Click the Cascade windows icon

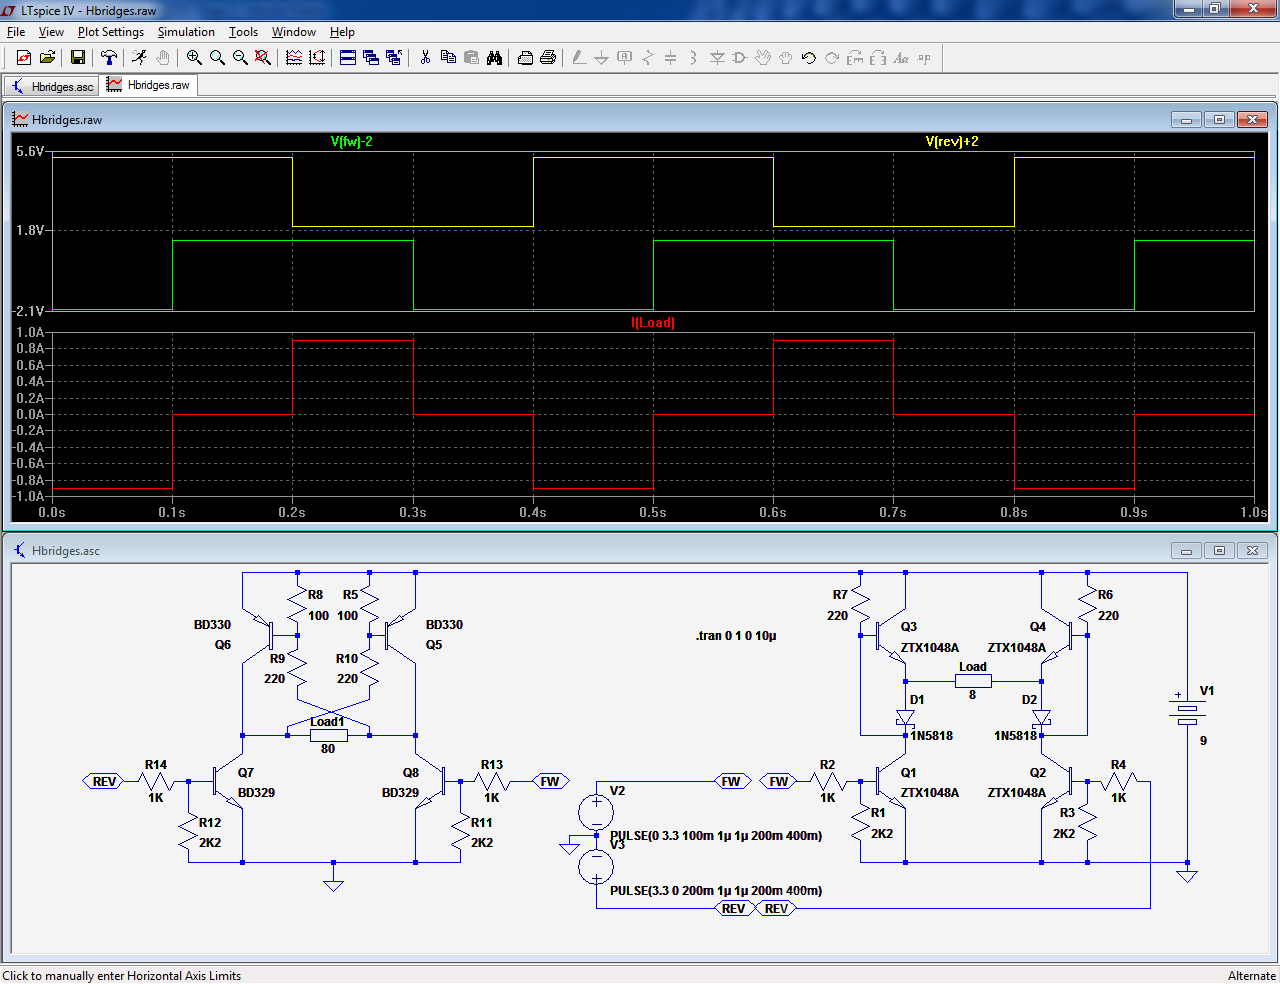click(x=371, y=58)
